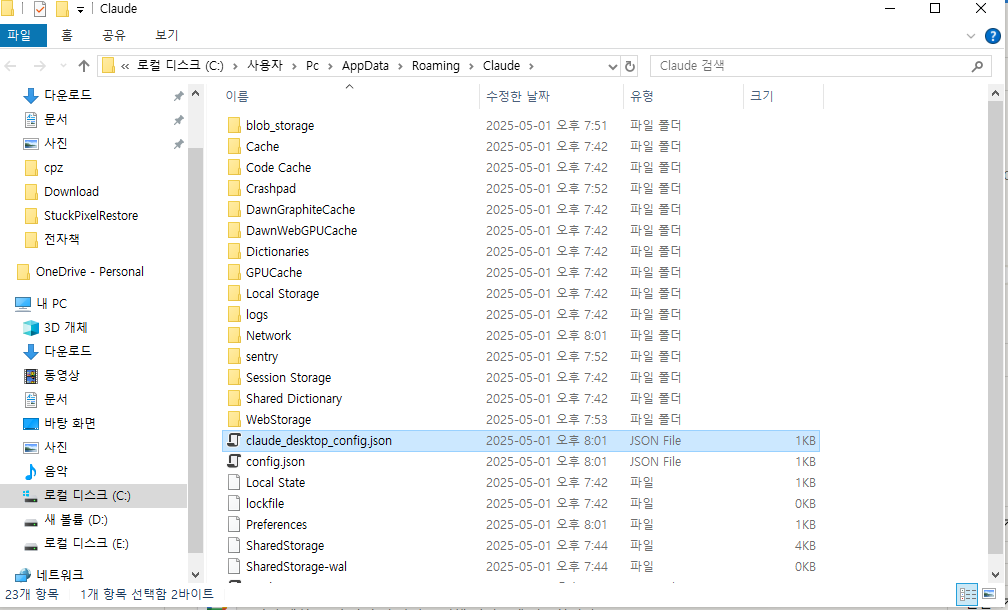The height and width of the screenshot is (610, 1008).
Task: Switch to large icons view layout
Action: point(991,593)
